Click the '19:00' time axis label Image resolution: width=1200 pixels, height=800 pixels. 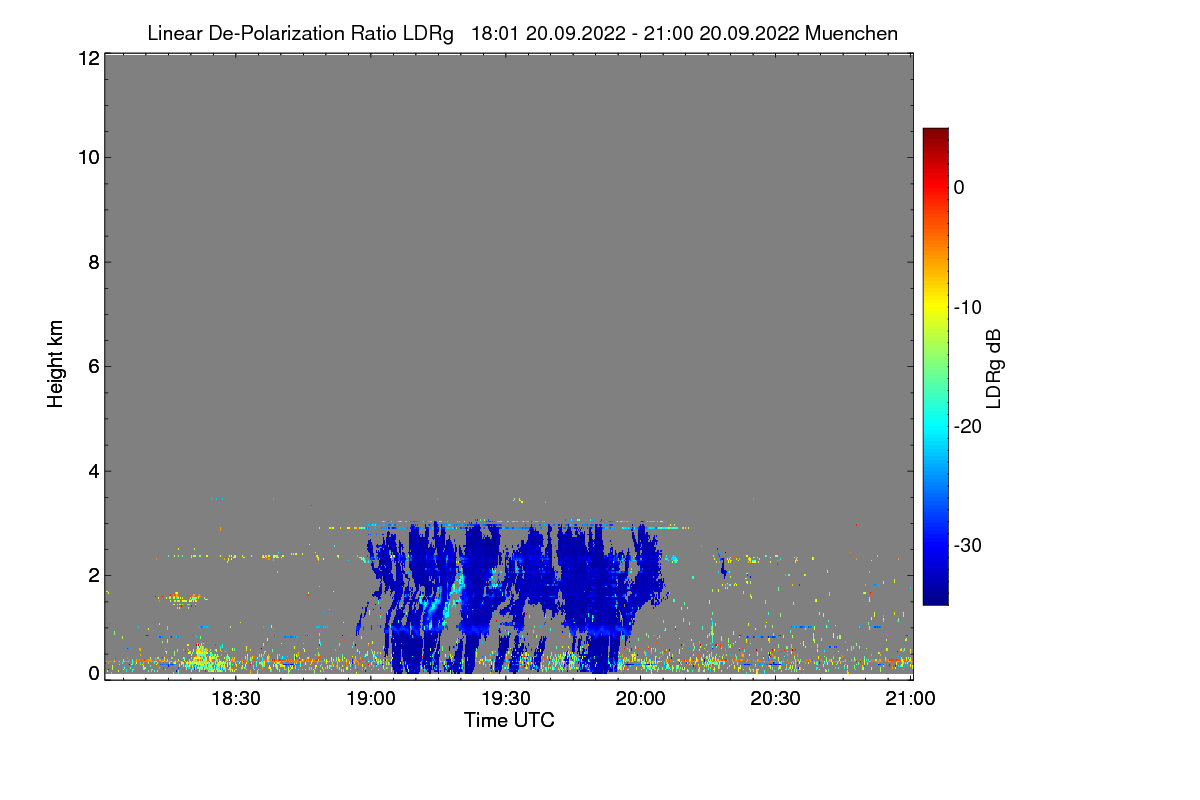[x=371, y=698]
